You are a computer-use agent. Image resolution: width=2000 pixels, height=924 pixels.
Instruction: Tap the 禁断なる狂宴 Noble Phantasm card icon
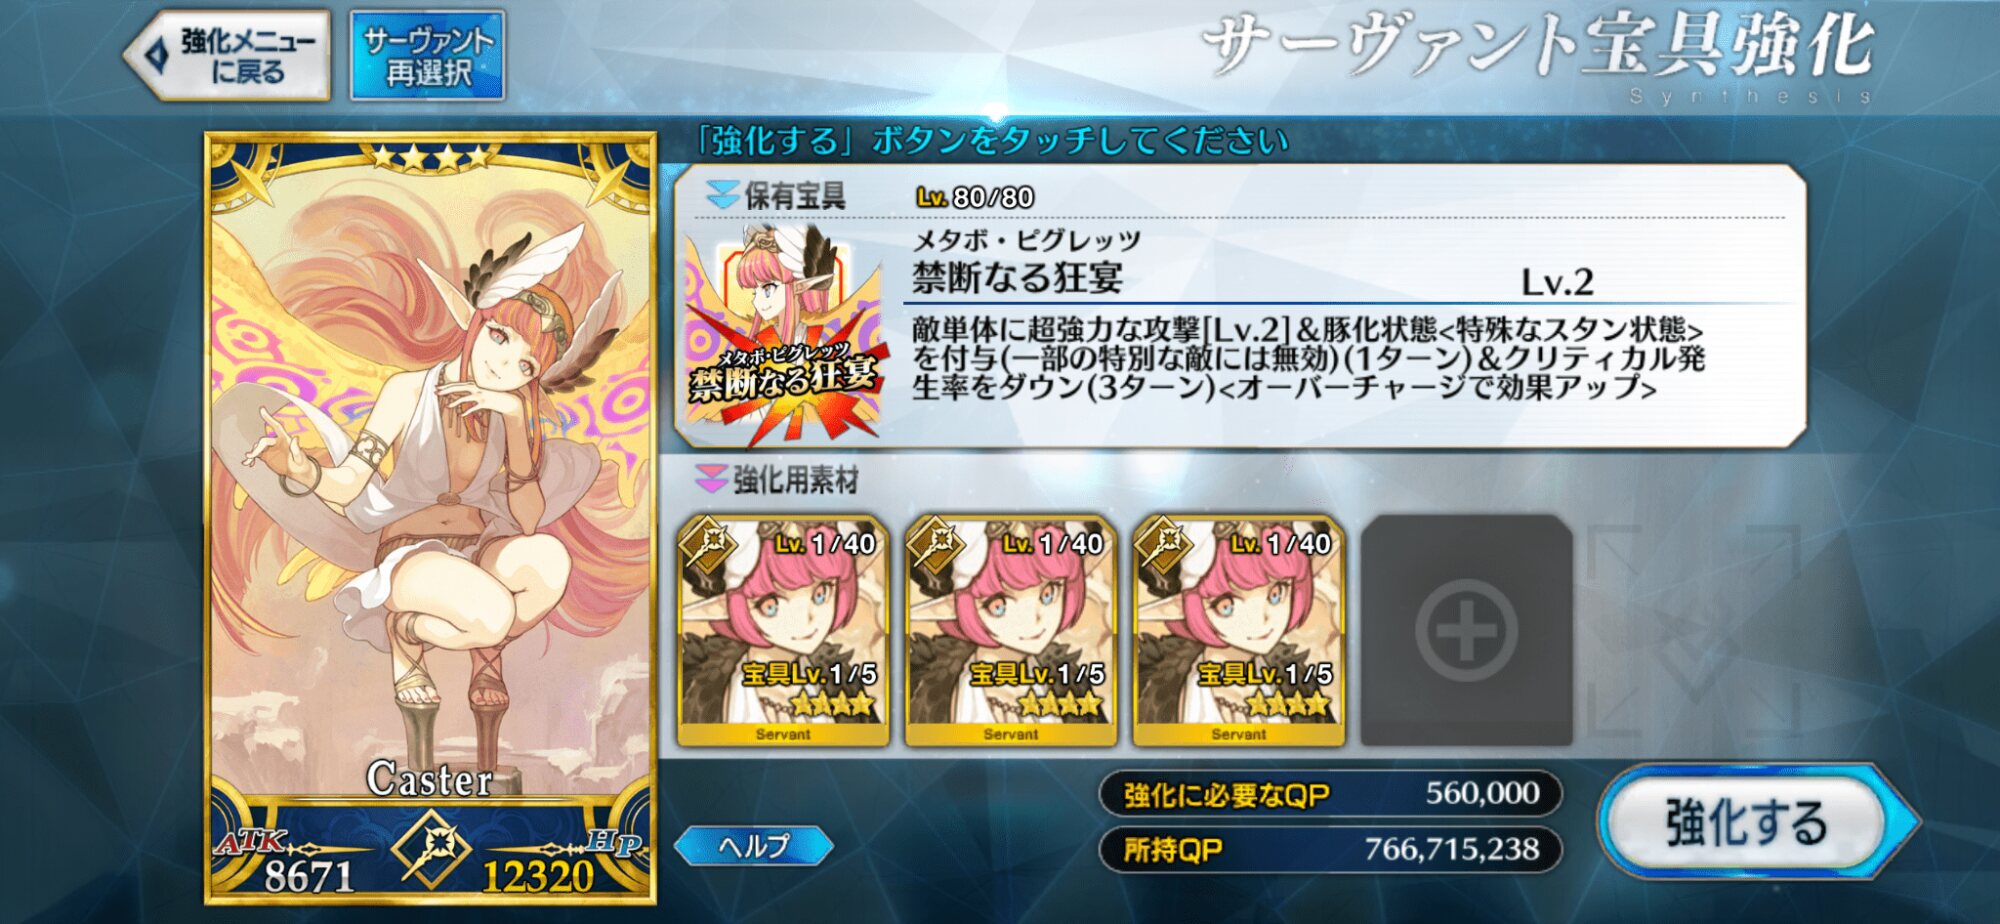tap(785, 334)
